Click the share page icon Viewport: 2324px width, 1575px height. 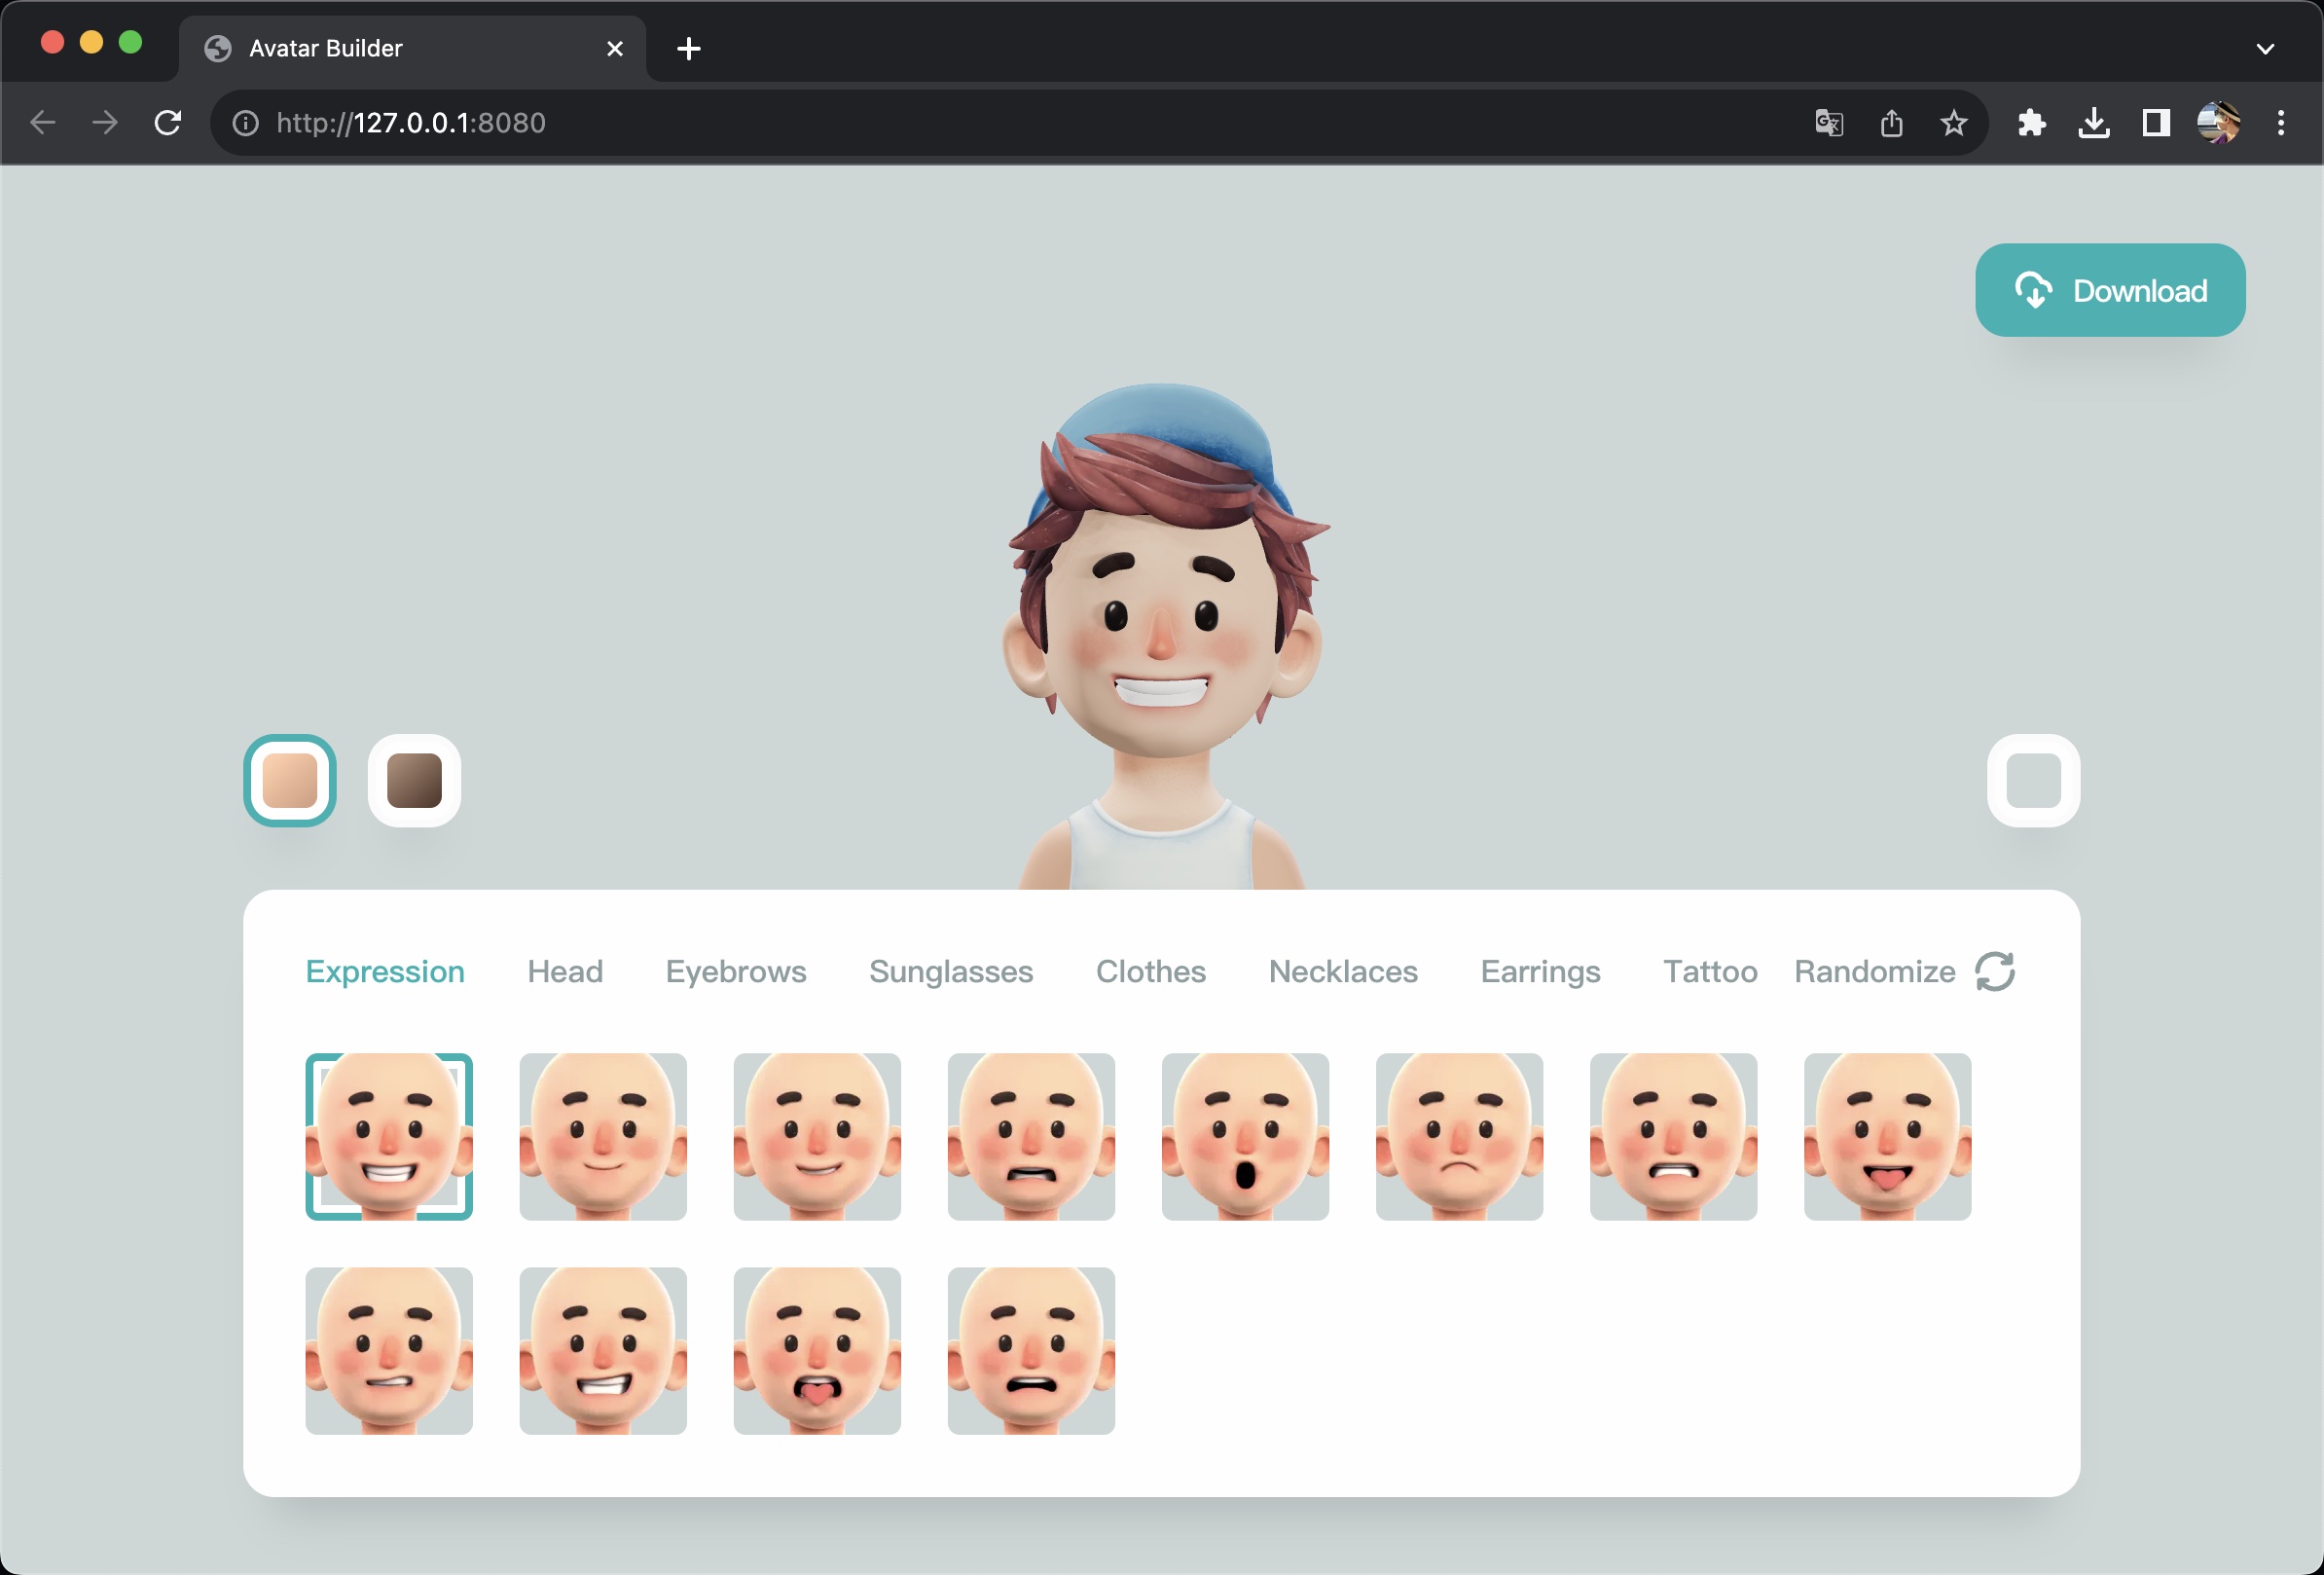coord(1891,123)
